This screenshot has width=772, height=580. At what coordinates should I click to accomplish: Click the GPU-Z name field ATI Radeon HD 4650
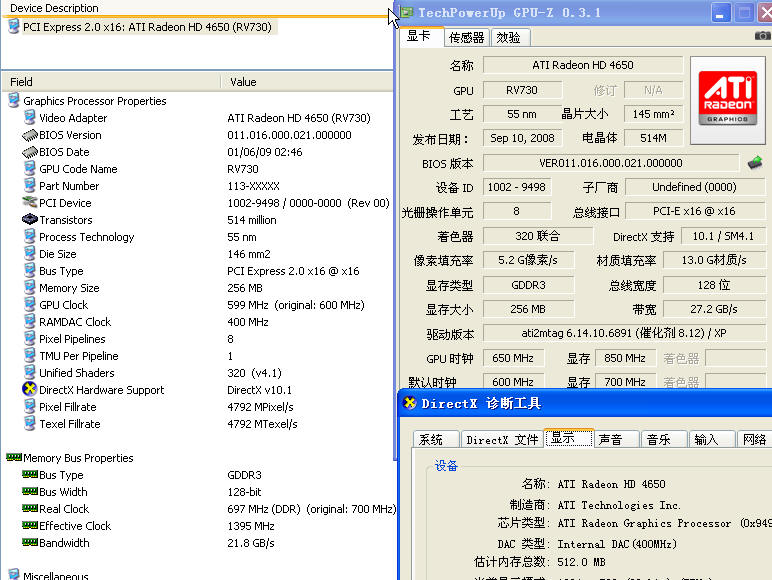coord(583,65)
